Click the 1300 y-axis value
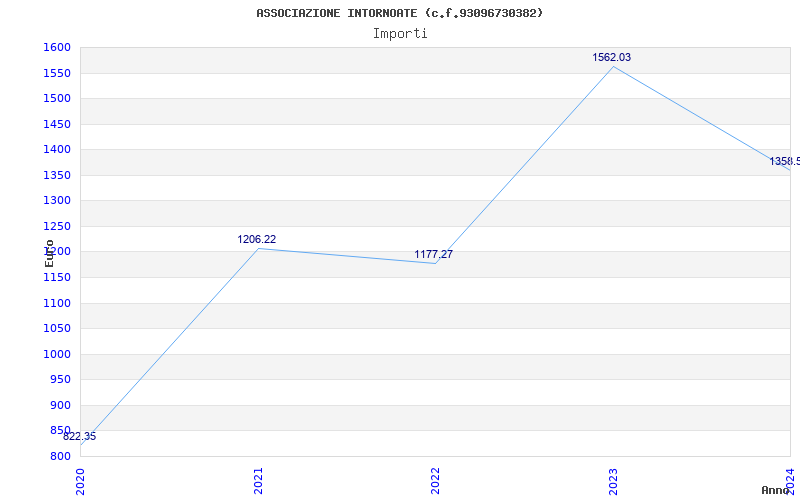800x500 pixels. pyautogui.click(x=57, y=201)
